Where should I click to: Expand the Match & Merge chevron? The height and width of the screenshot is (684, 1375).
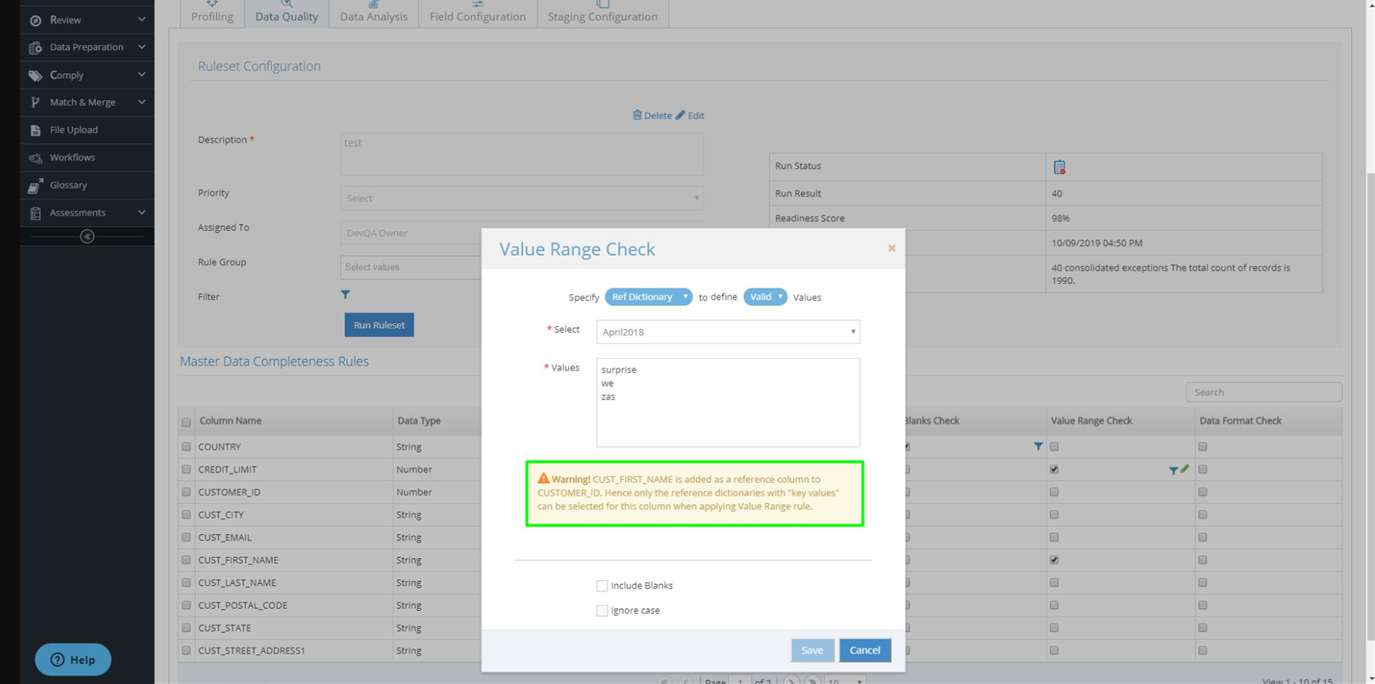coord(141,102)
